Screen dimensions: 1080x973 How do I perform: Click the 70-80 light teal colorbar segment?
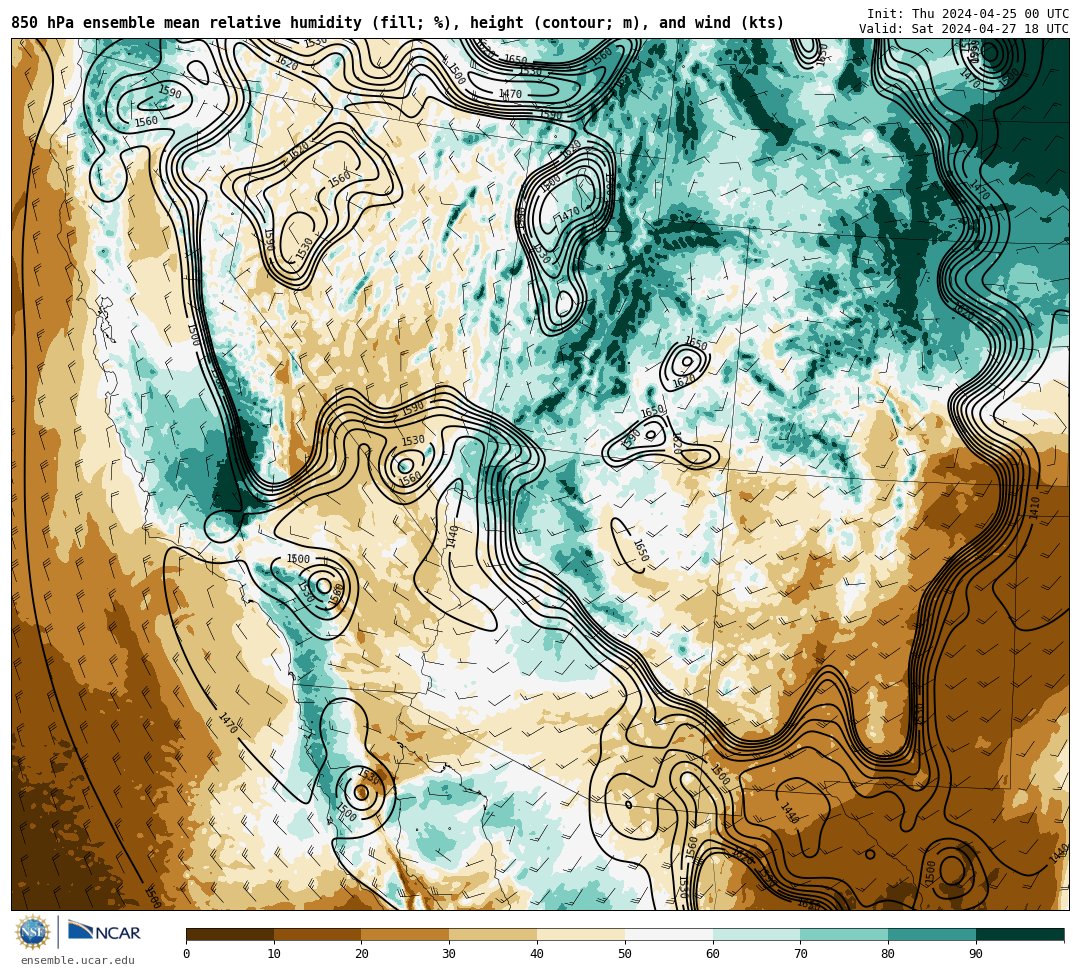point(844,934)
